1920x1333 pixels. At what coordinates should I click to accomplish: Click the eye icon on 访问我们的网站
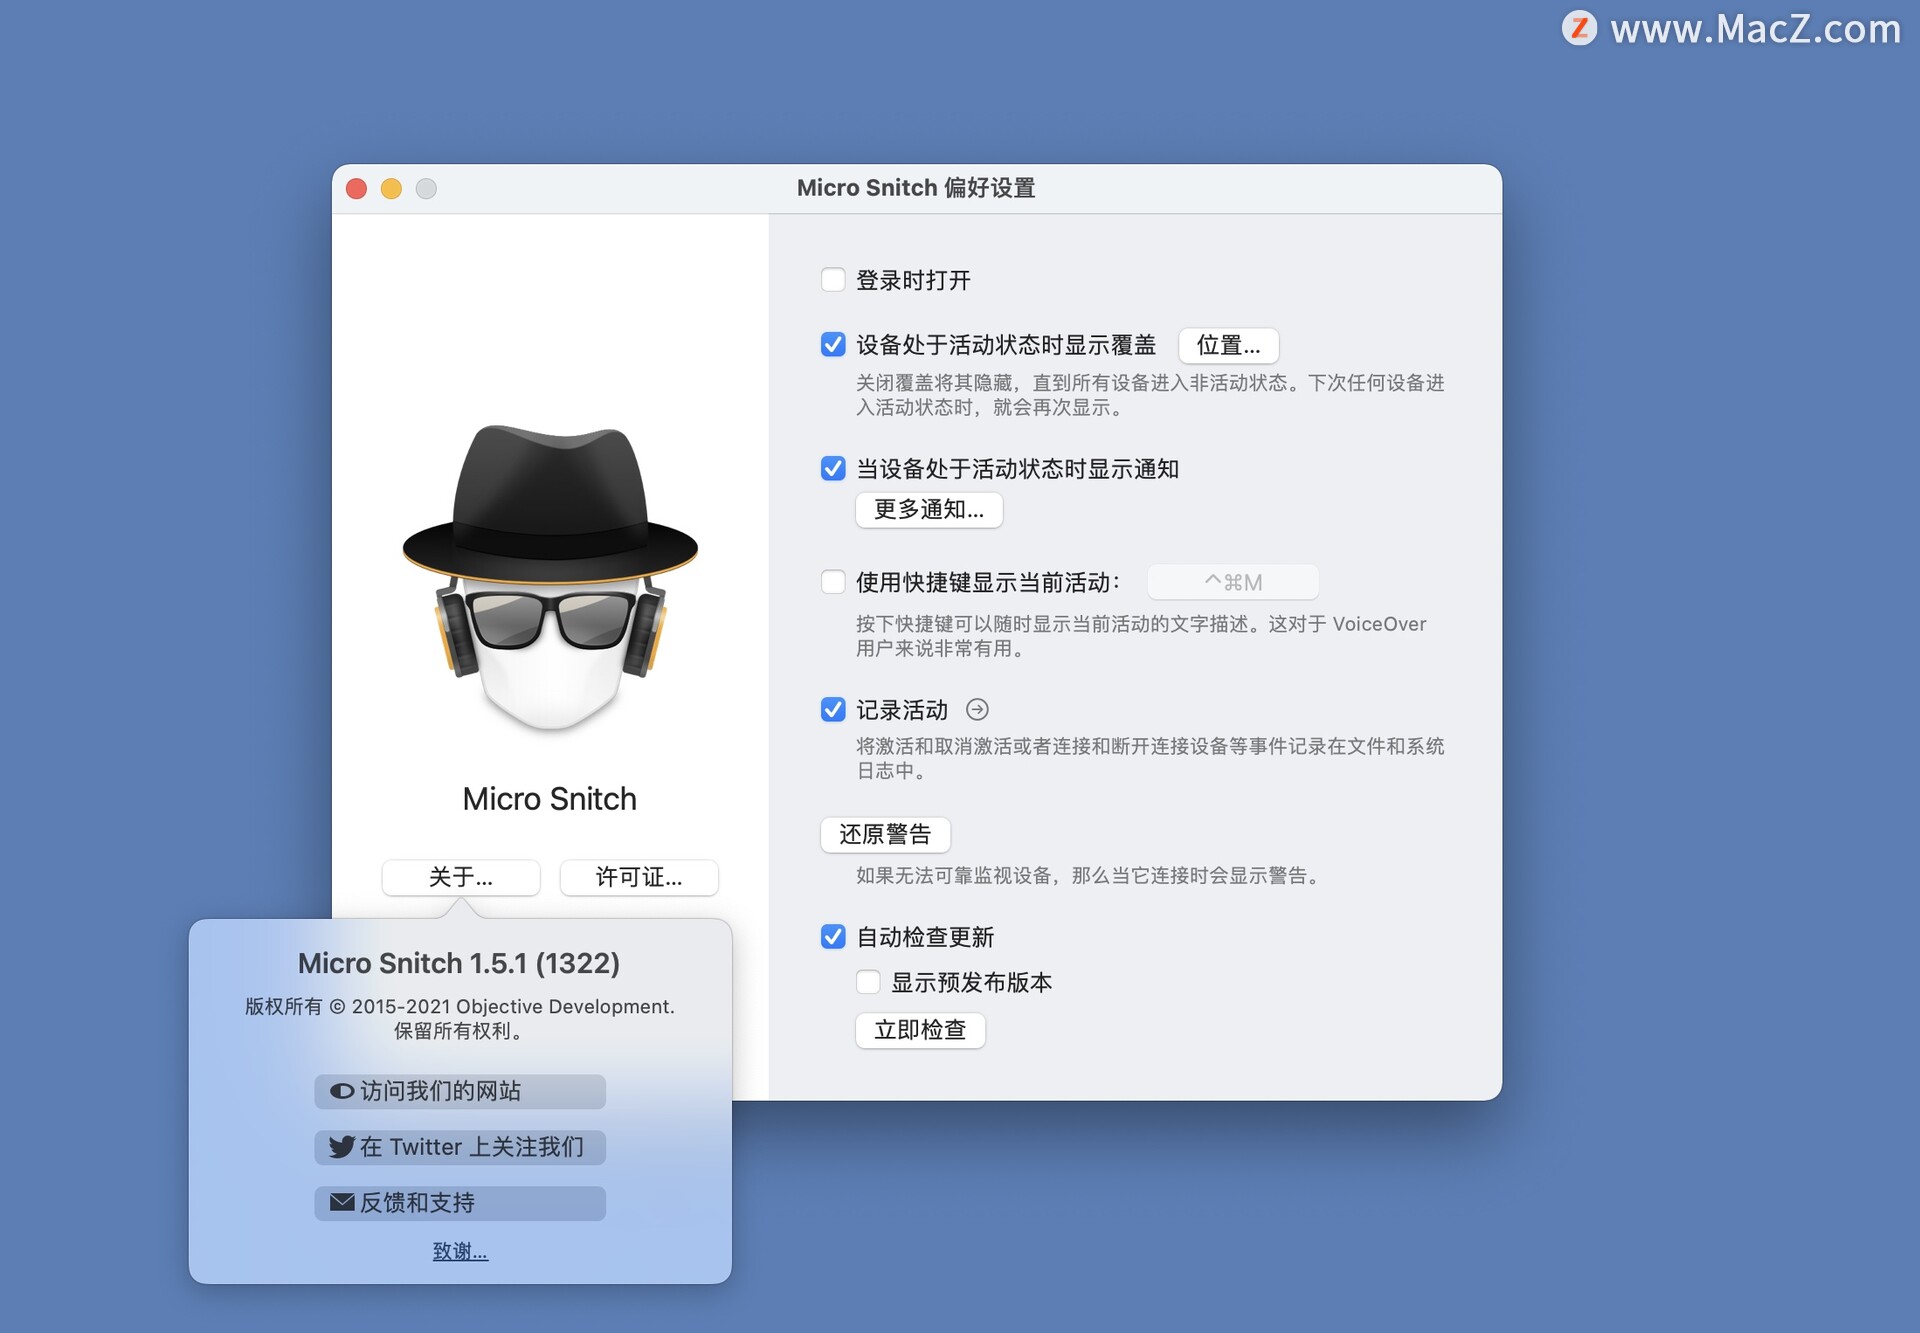pos(342,1091)
